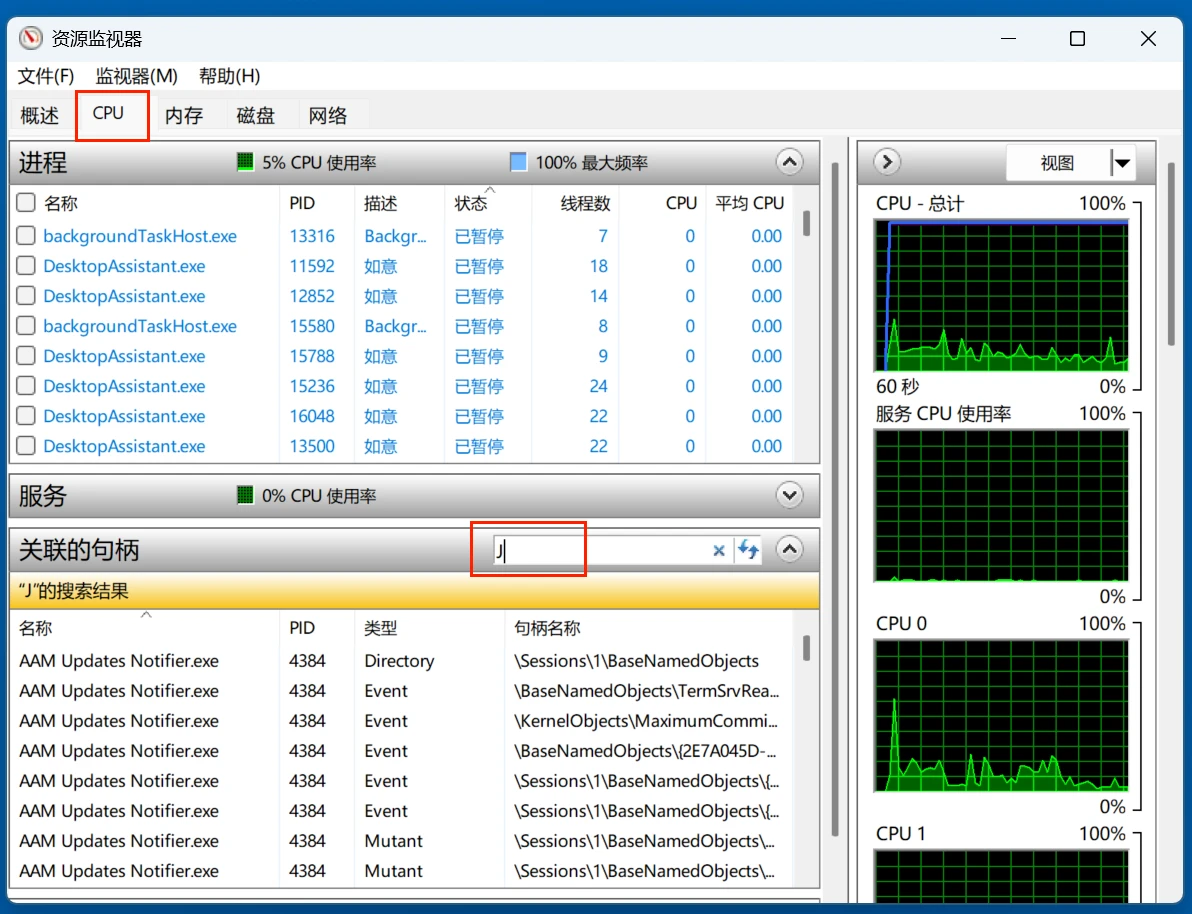The height and width of the screenshot is (914, 1192).
Task: Click the 视图 button in graph pane
Action: point(1057,163)
